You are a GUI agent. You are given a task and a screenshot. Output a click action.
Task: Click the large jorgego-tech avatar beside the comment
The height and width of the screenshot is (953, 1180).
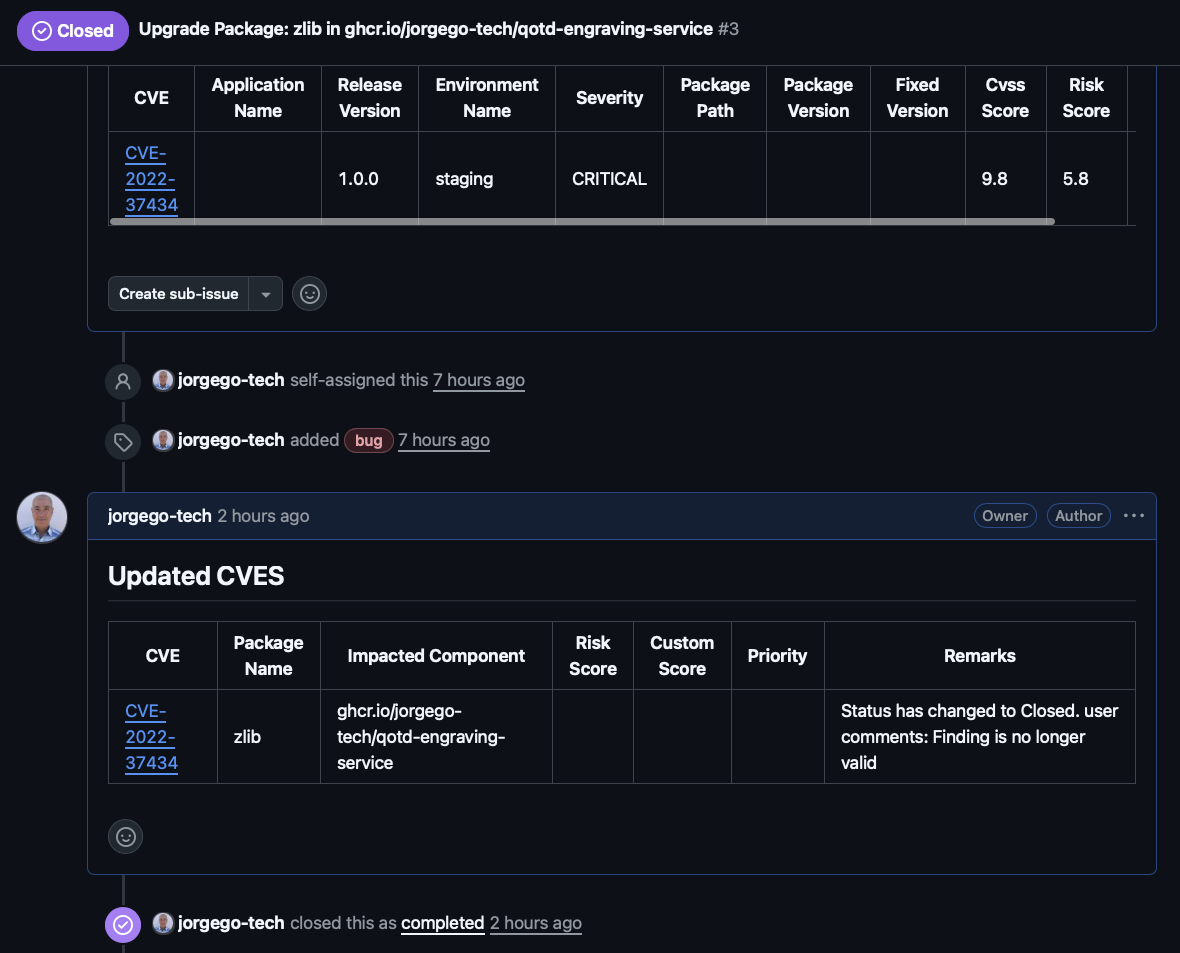[x=42, y=517]
